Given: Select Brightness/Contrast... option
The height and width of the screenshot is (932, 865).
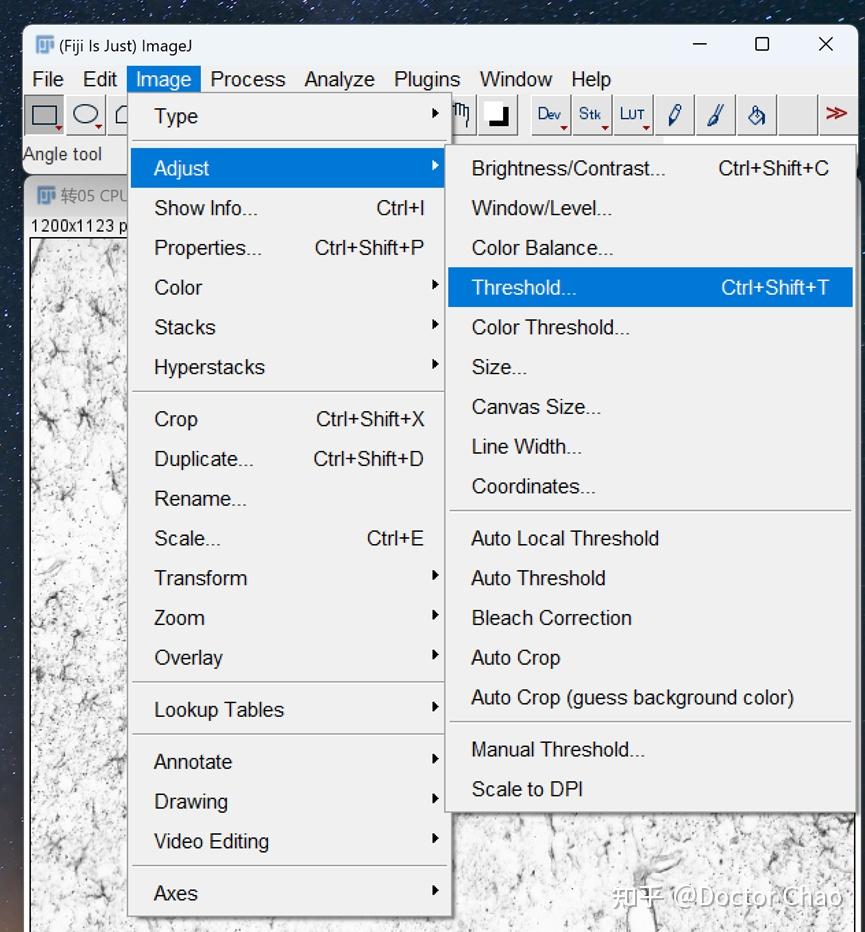Looking at the screenshot, I should coord(650,168).
